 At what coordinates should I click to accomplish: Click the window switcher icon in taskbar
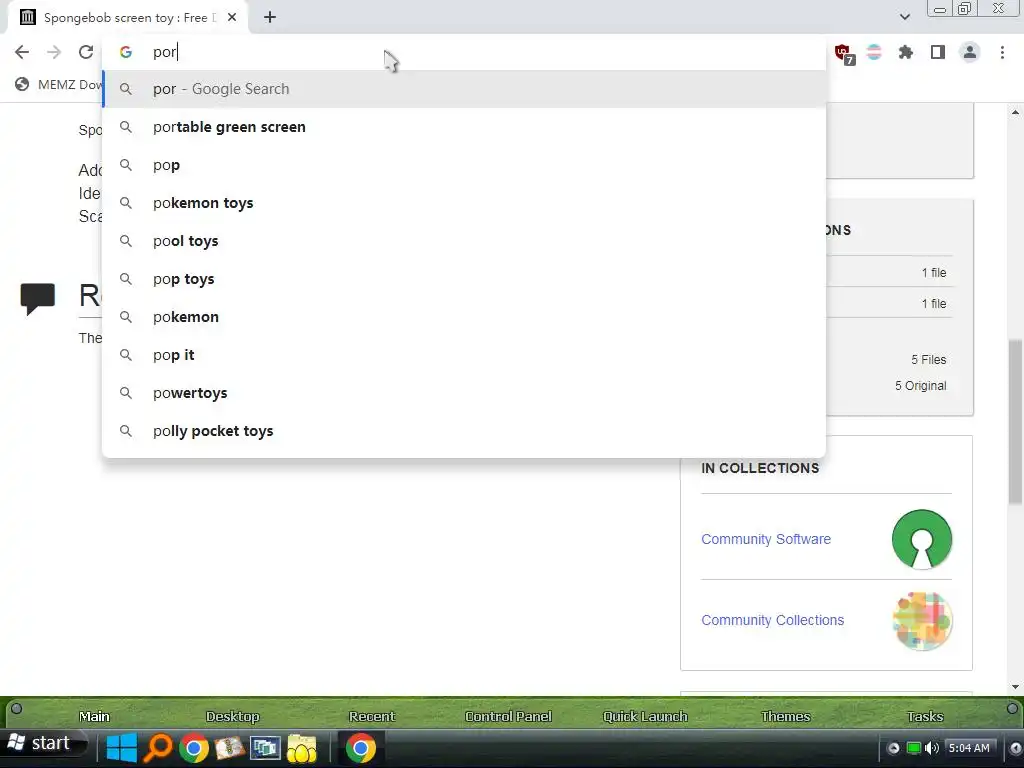coord(265,748)
